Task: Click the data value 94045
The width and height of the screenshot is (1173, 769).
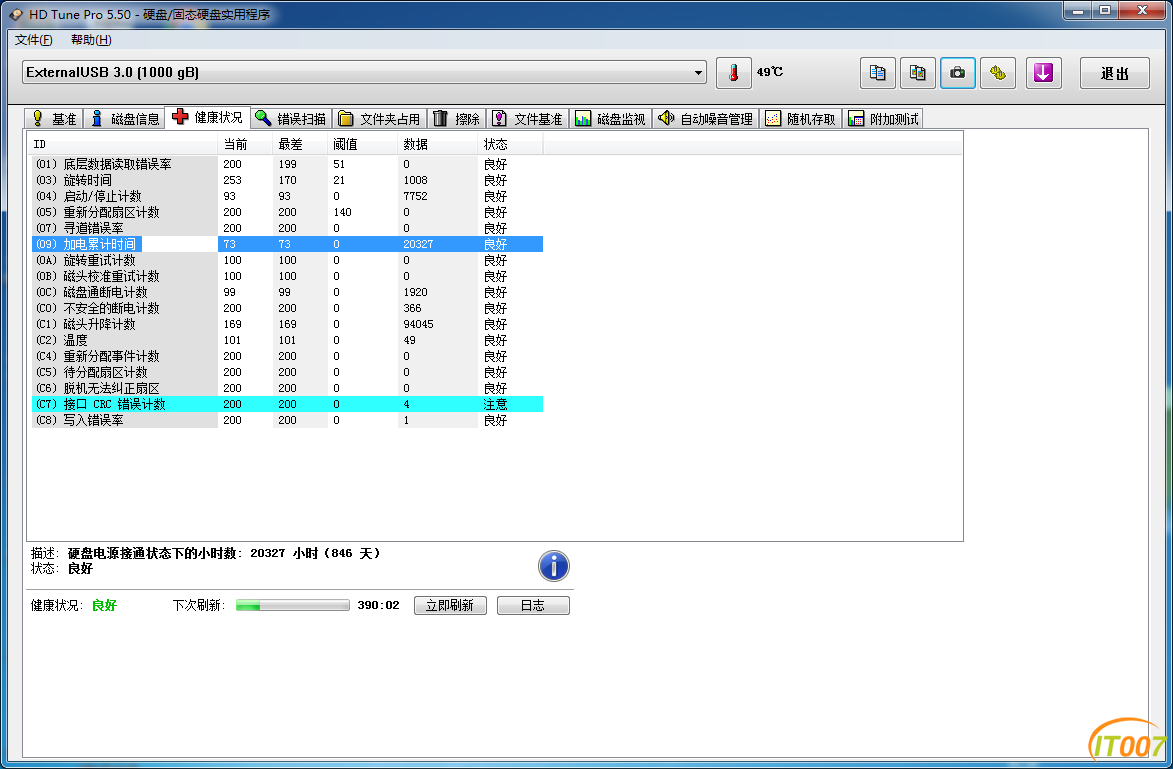Action: (x=418, y=324)
